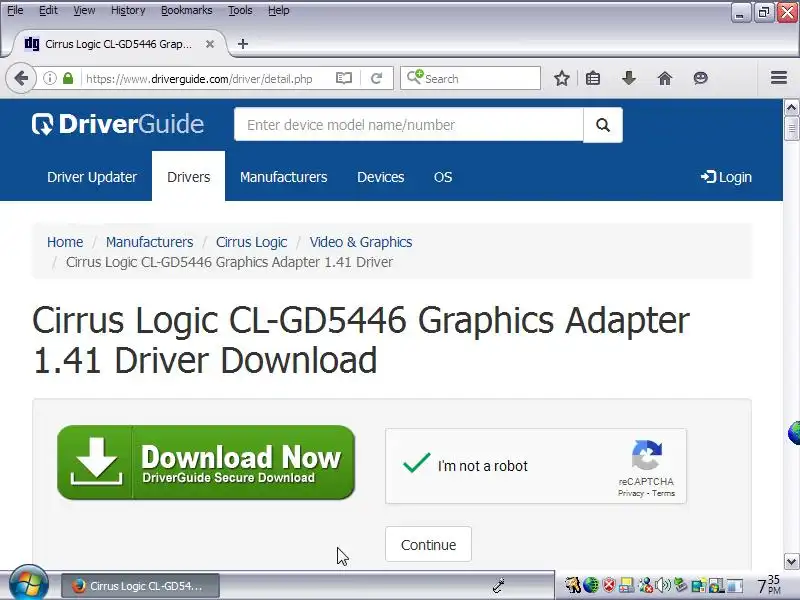
Task: Toggle the I'm not a robot checkbox
Action: [416, 464]
